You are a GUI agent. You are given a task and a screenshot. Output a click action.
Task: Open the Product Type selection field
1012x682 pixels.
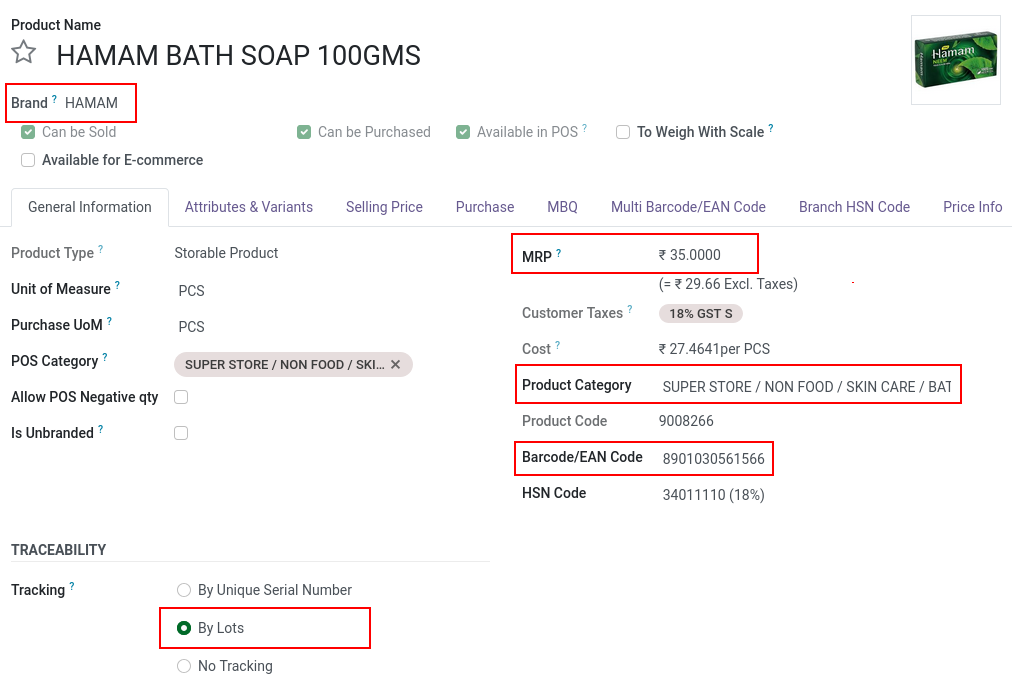click(x=226, y=253)
